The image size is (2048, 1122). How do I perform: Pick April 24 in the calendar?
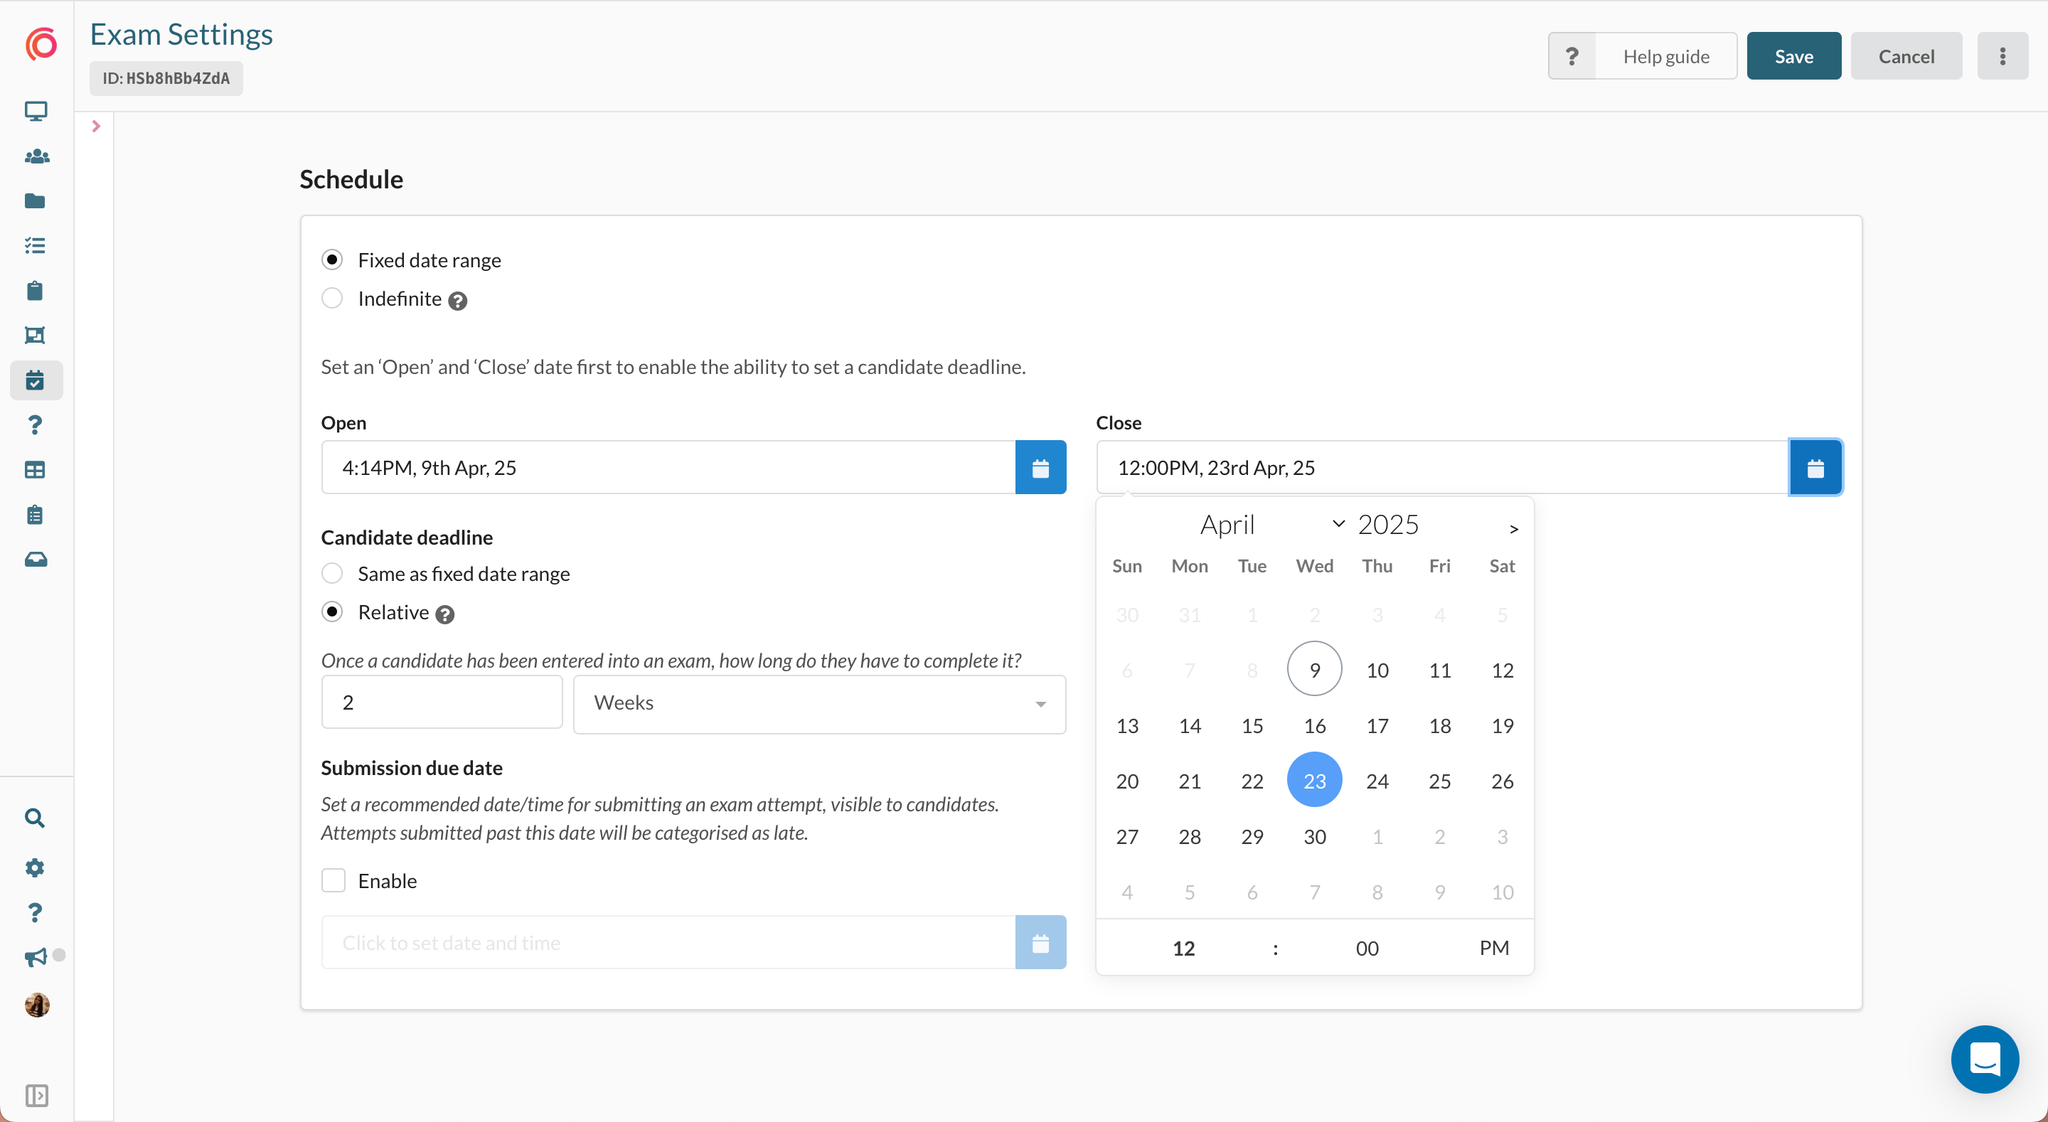coord(1377,781)
